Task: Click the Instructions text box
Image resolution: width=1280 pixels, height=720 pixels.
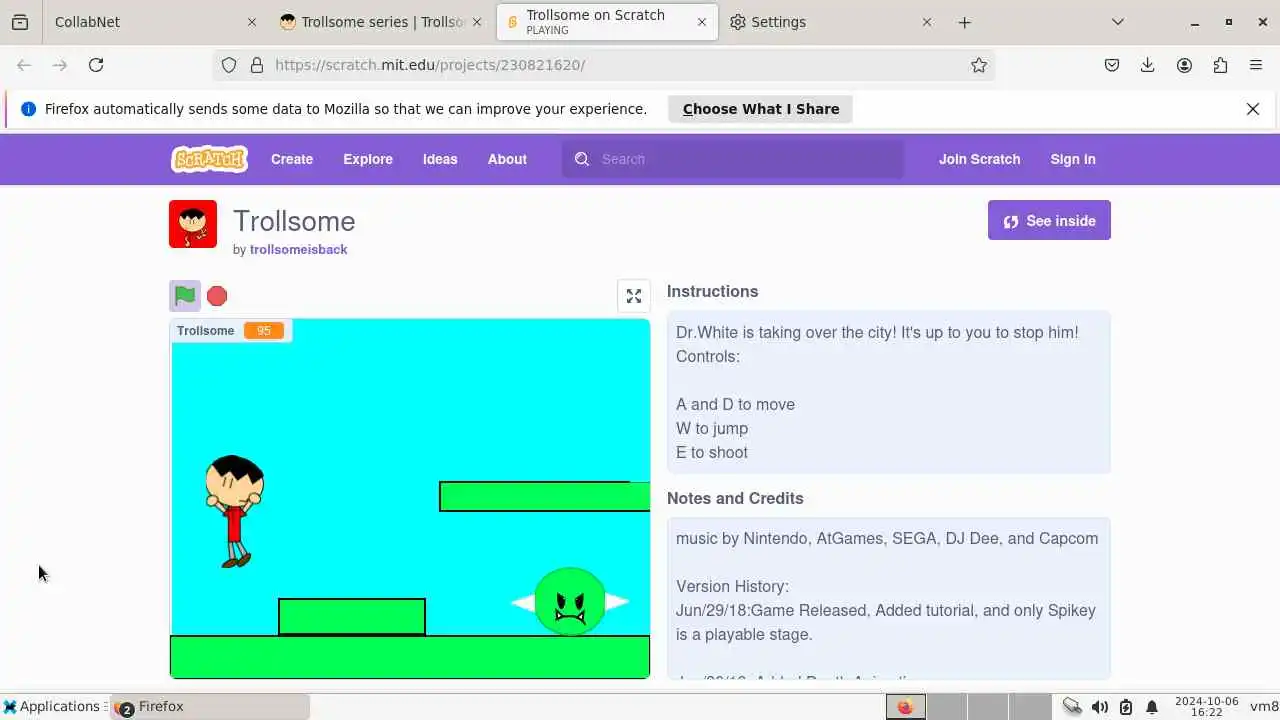Action: (889, 392)
